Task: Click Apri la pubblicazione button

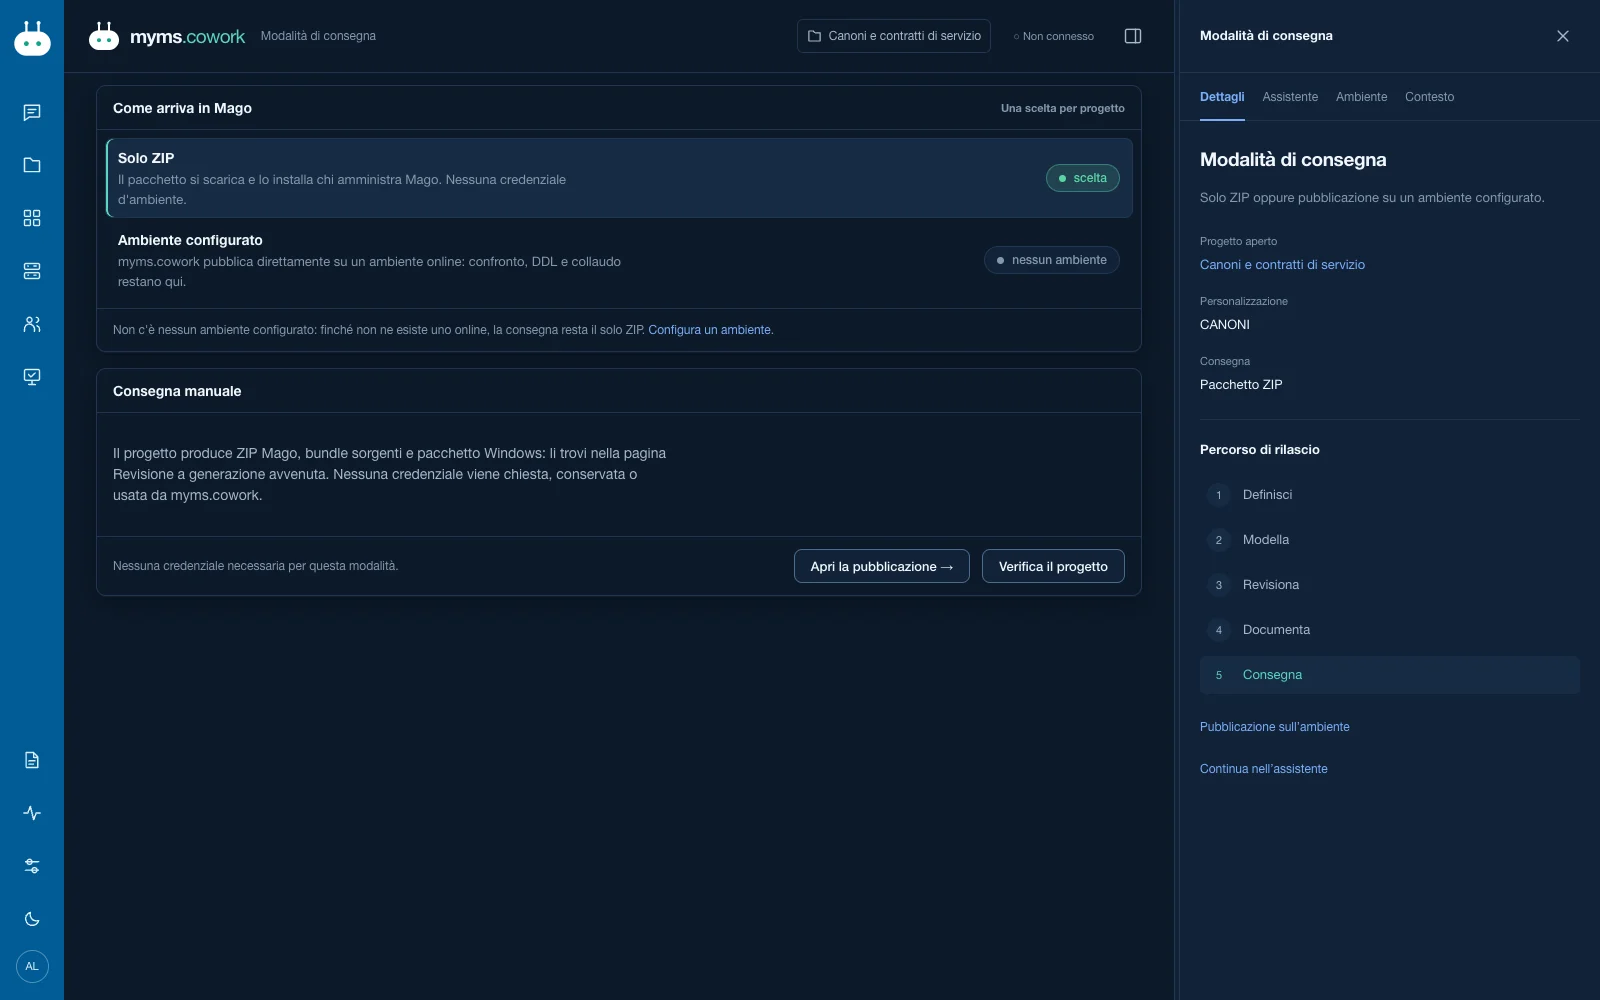Action: point(882,566)
